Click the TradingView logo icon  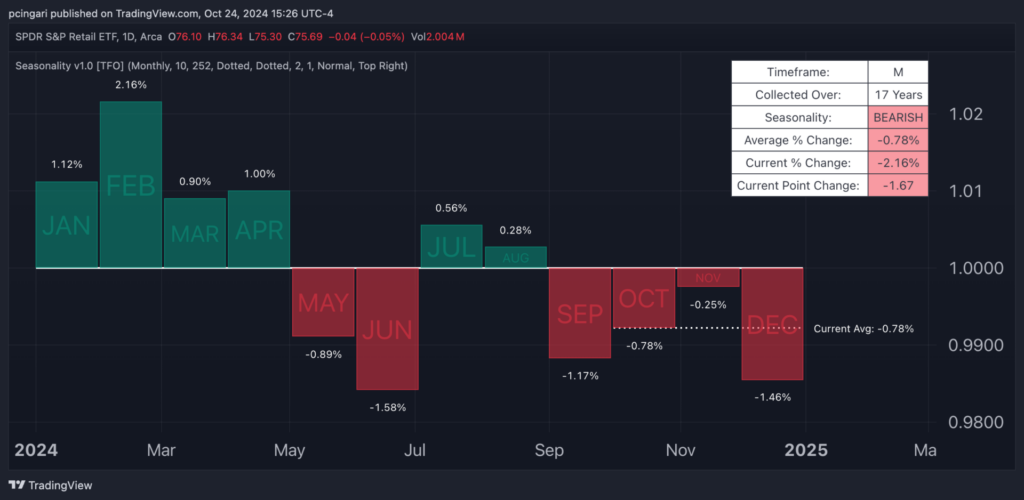20,485
